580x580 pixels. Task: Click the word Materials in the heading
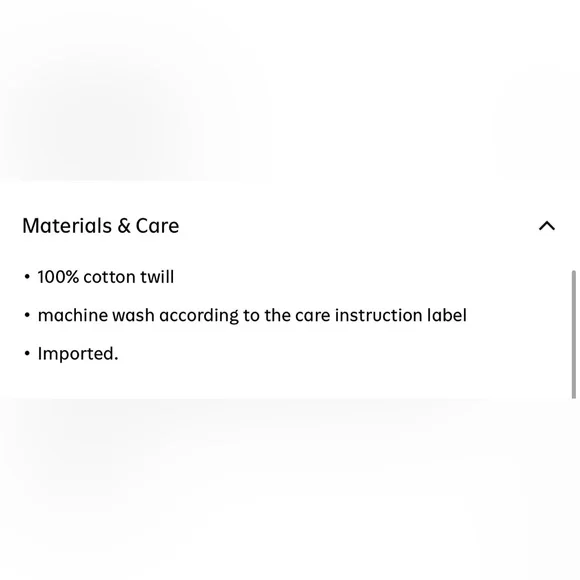(x=67, y=226)
